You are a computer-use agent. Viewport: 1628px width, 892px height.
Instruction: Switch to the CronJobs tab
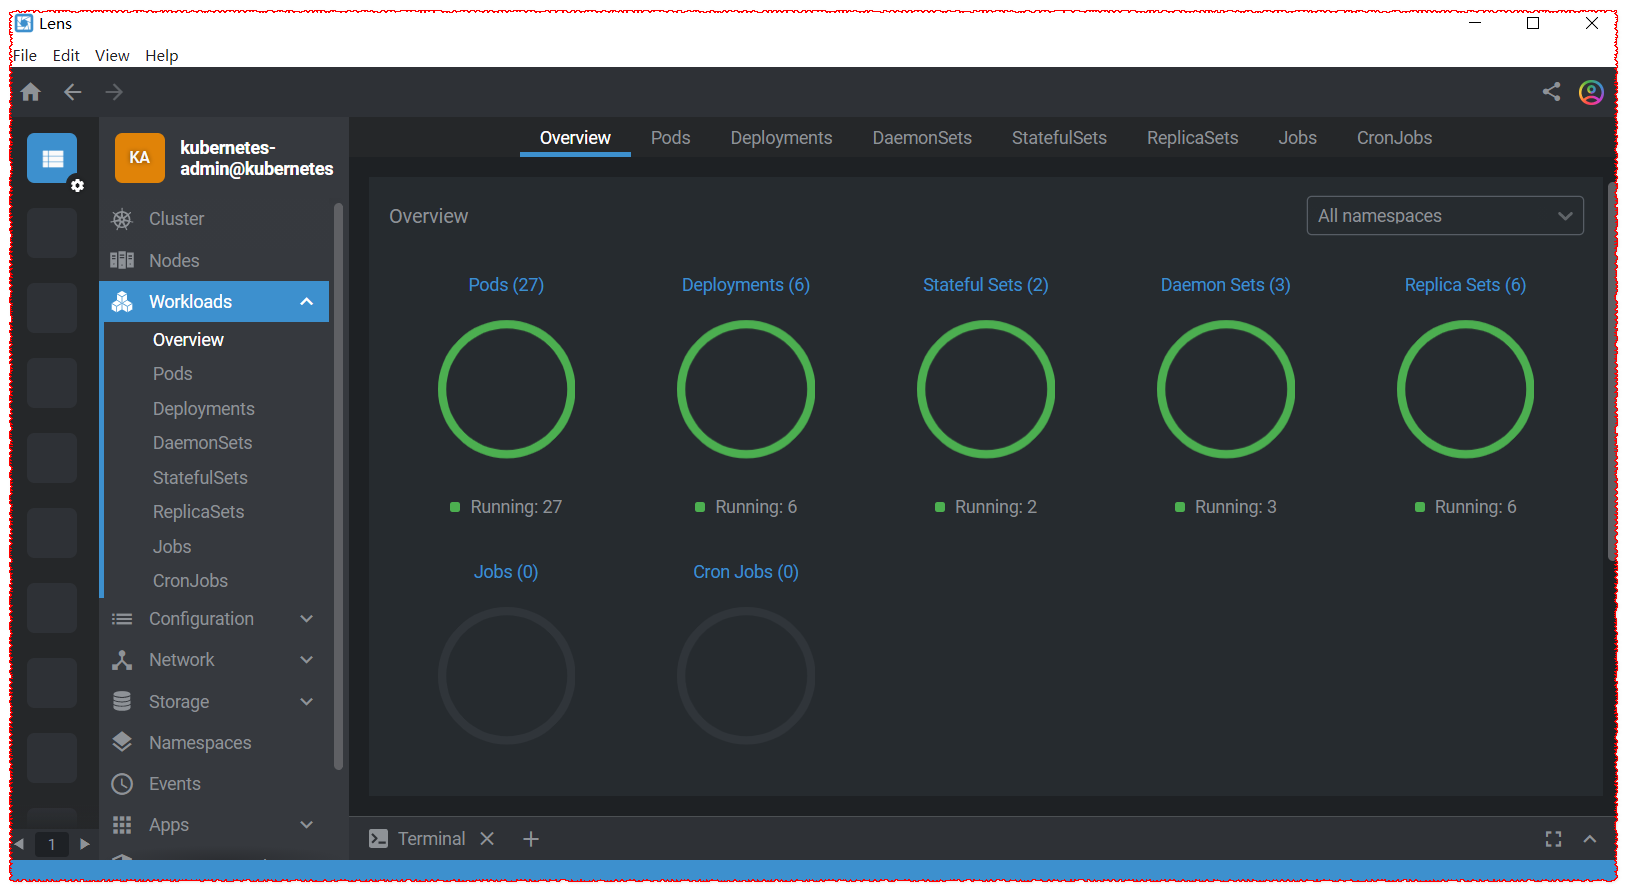tap(1394, 138)
